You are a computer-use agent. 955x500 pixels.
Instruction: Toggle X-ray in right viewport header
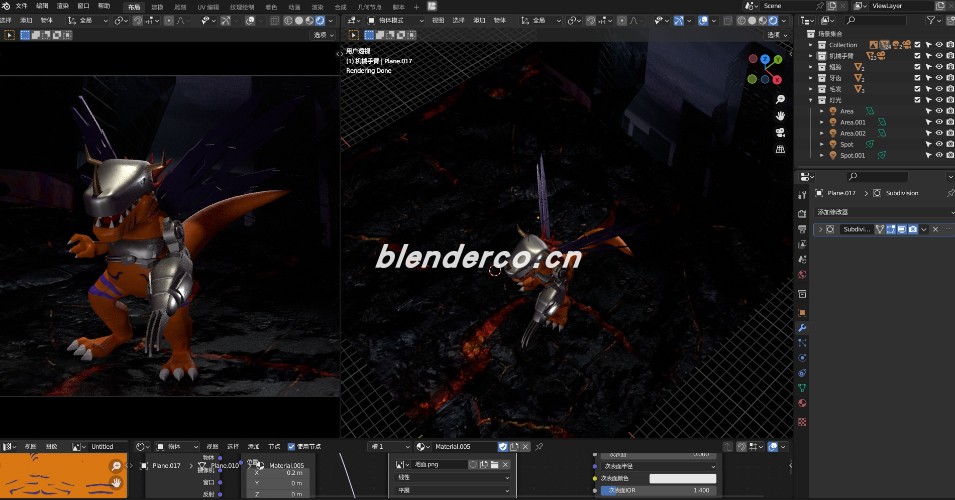pyautogui.click(x=727, y=20)
